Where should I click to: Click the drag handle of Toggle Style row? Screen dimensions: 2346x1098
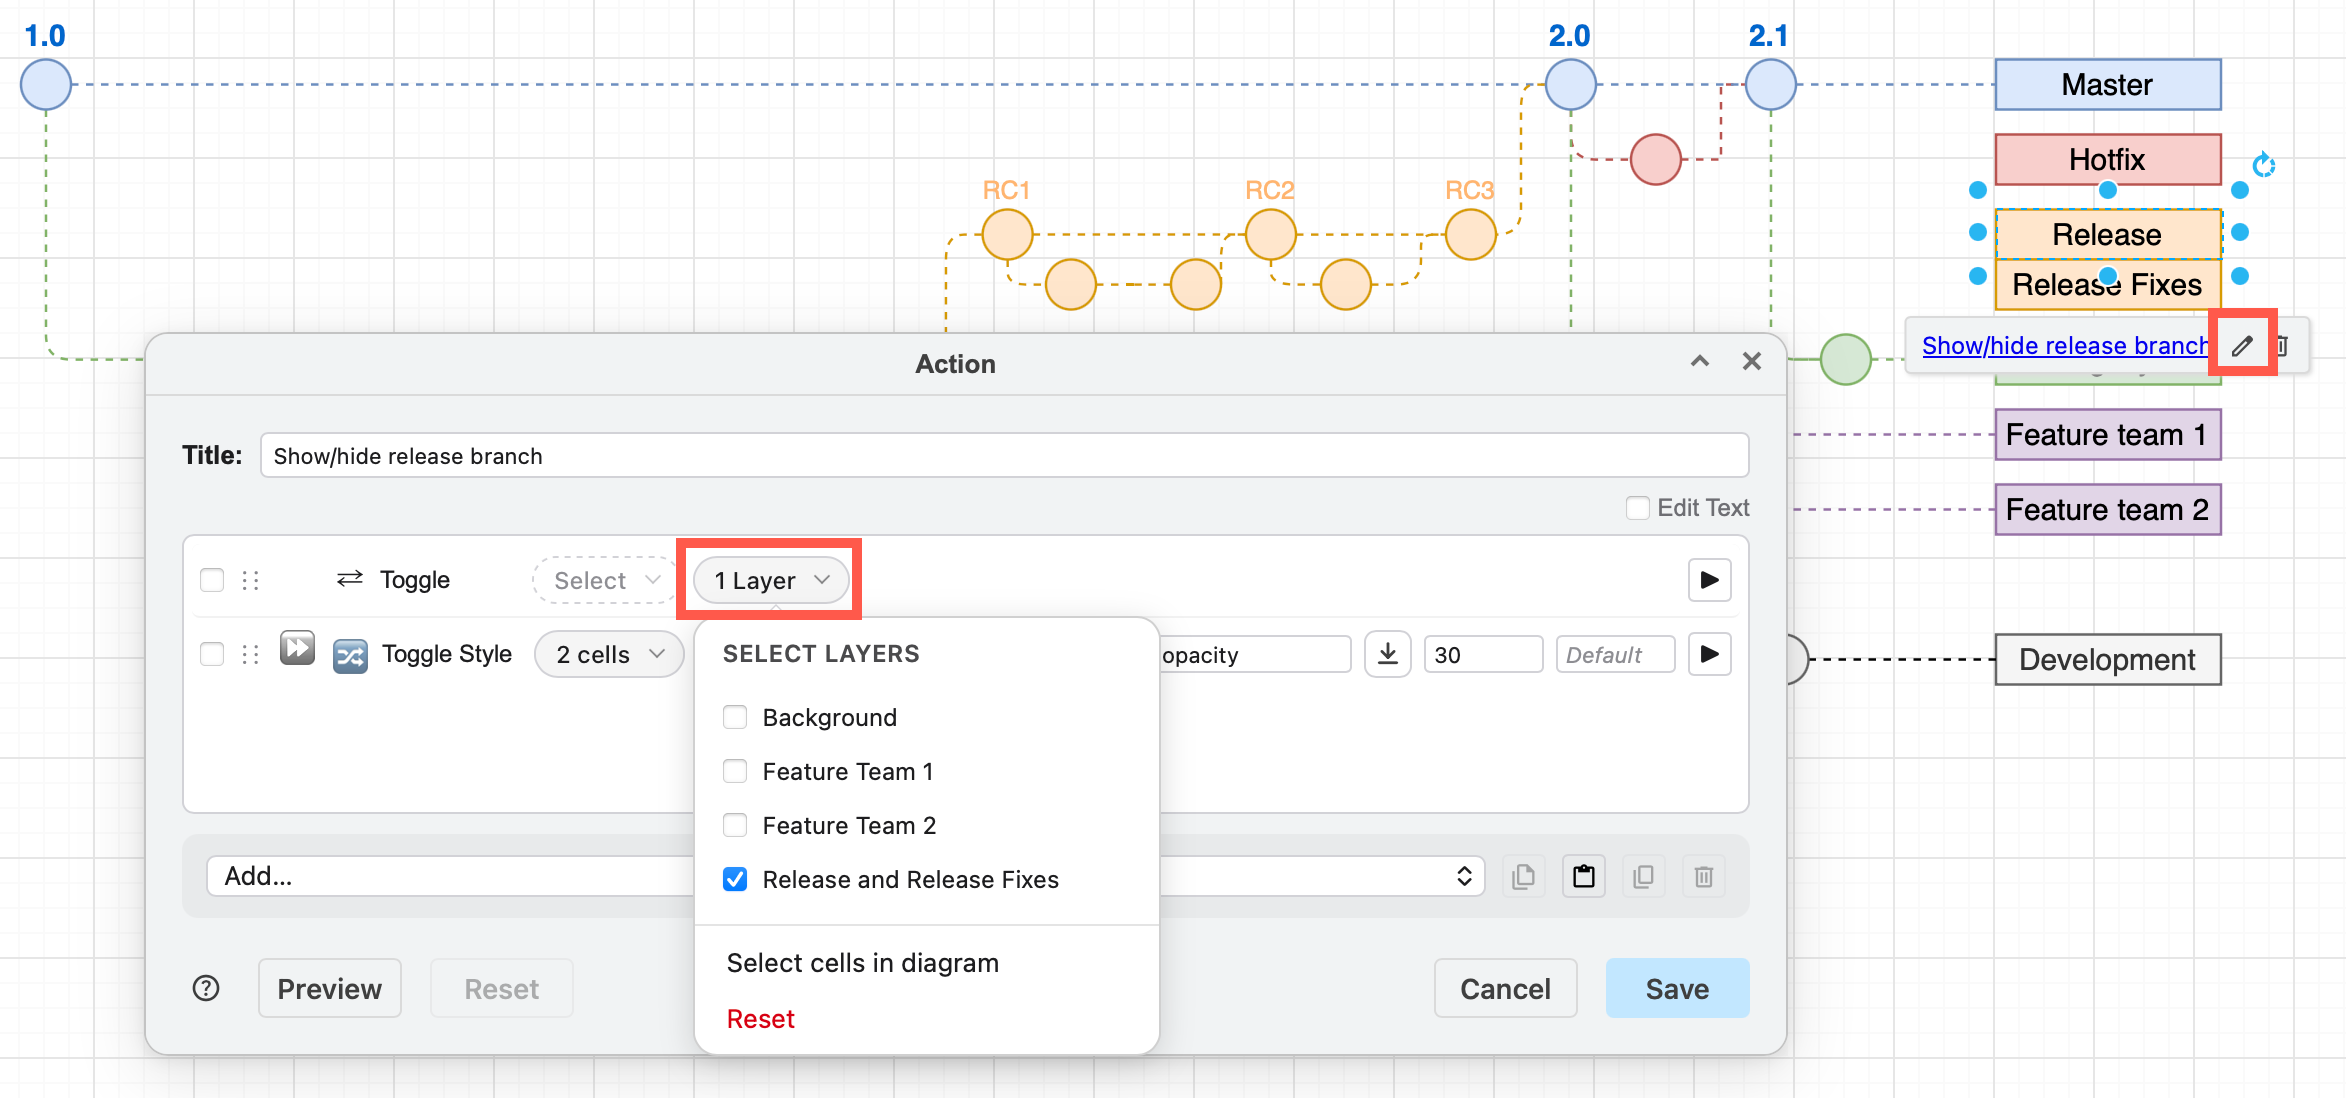[x=251, y=654]
